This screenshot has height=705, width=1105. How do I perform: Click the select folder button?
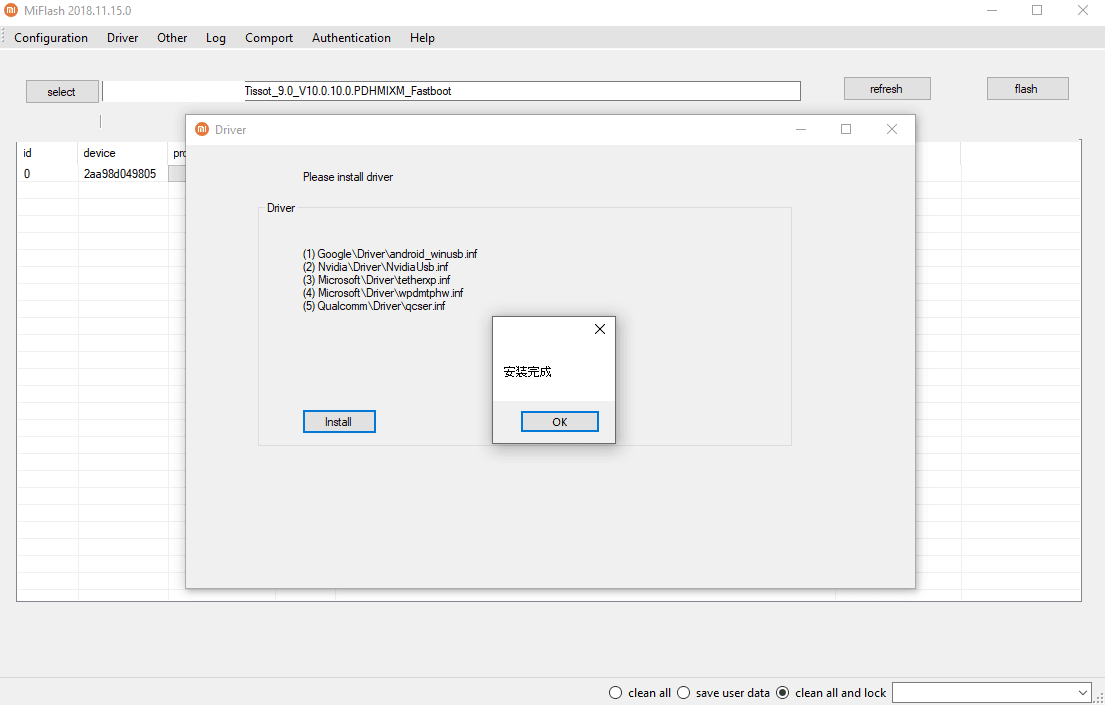click(x=62, y=92)
